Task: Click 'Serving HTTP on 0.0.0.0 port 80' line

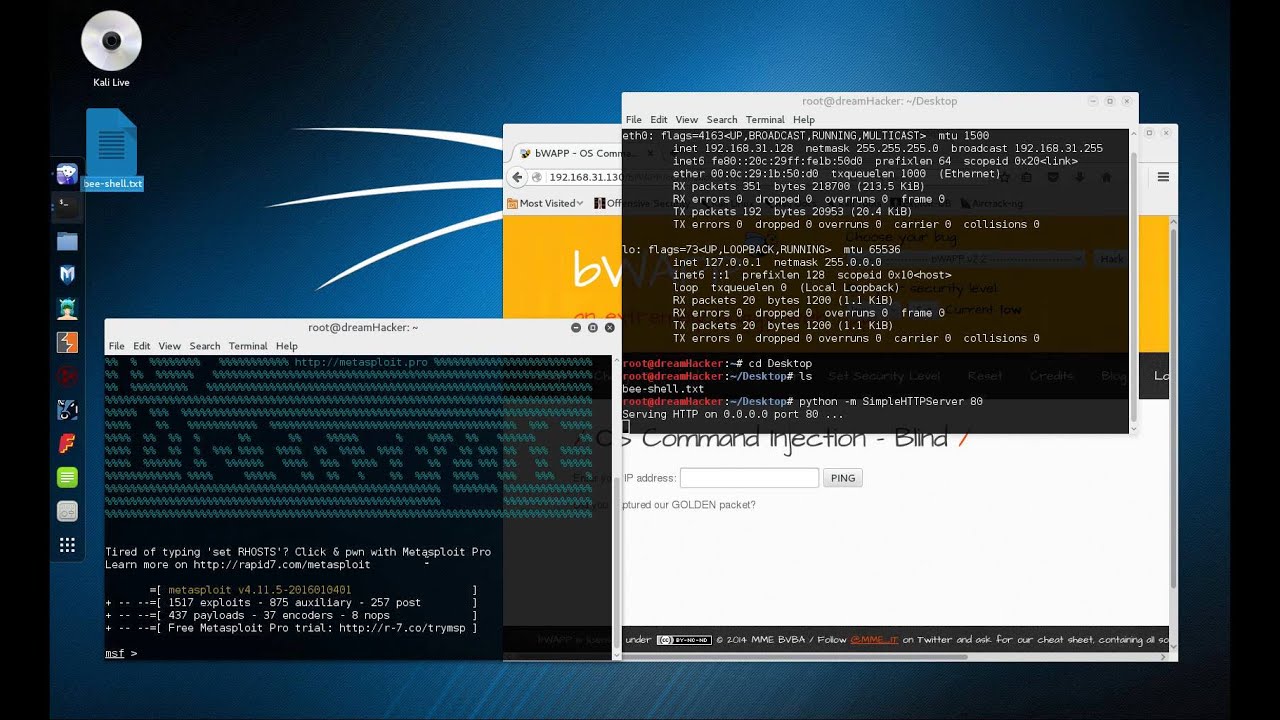Action: (x=732, y=414)
